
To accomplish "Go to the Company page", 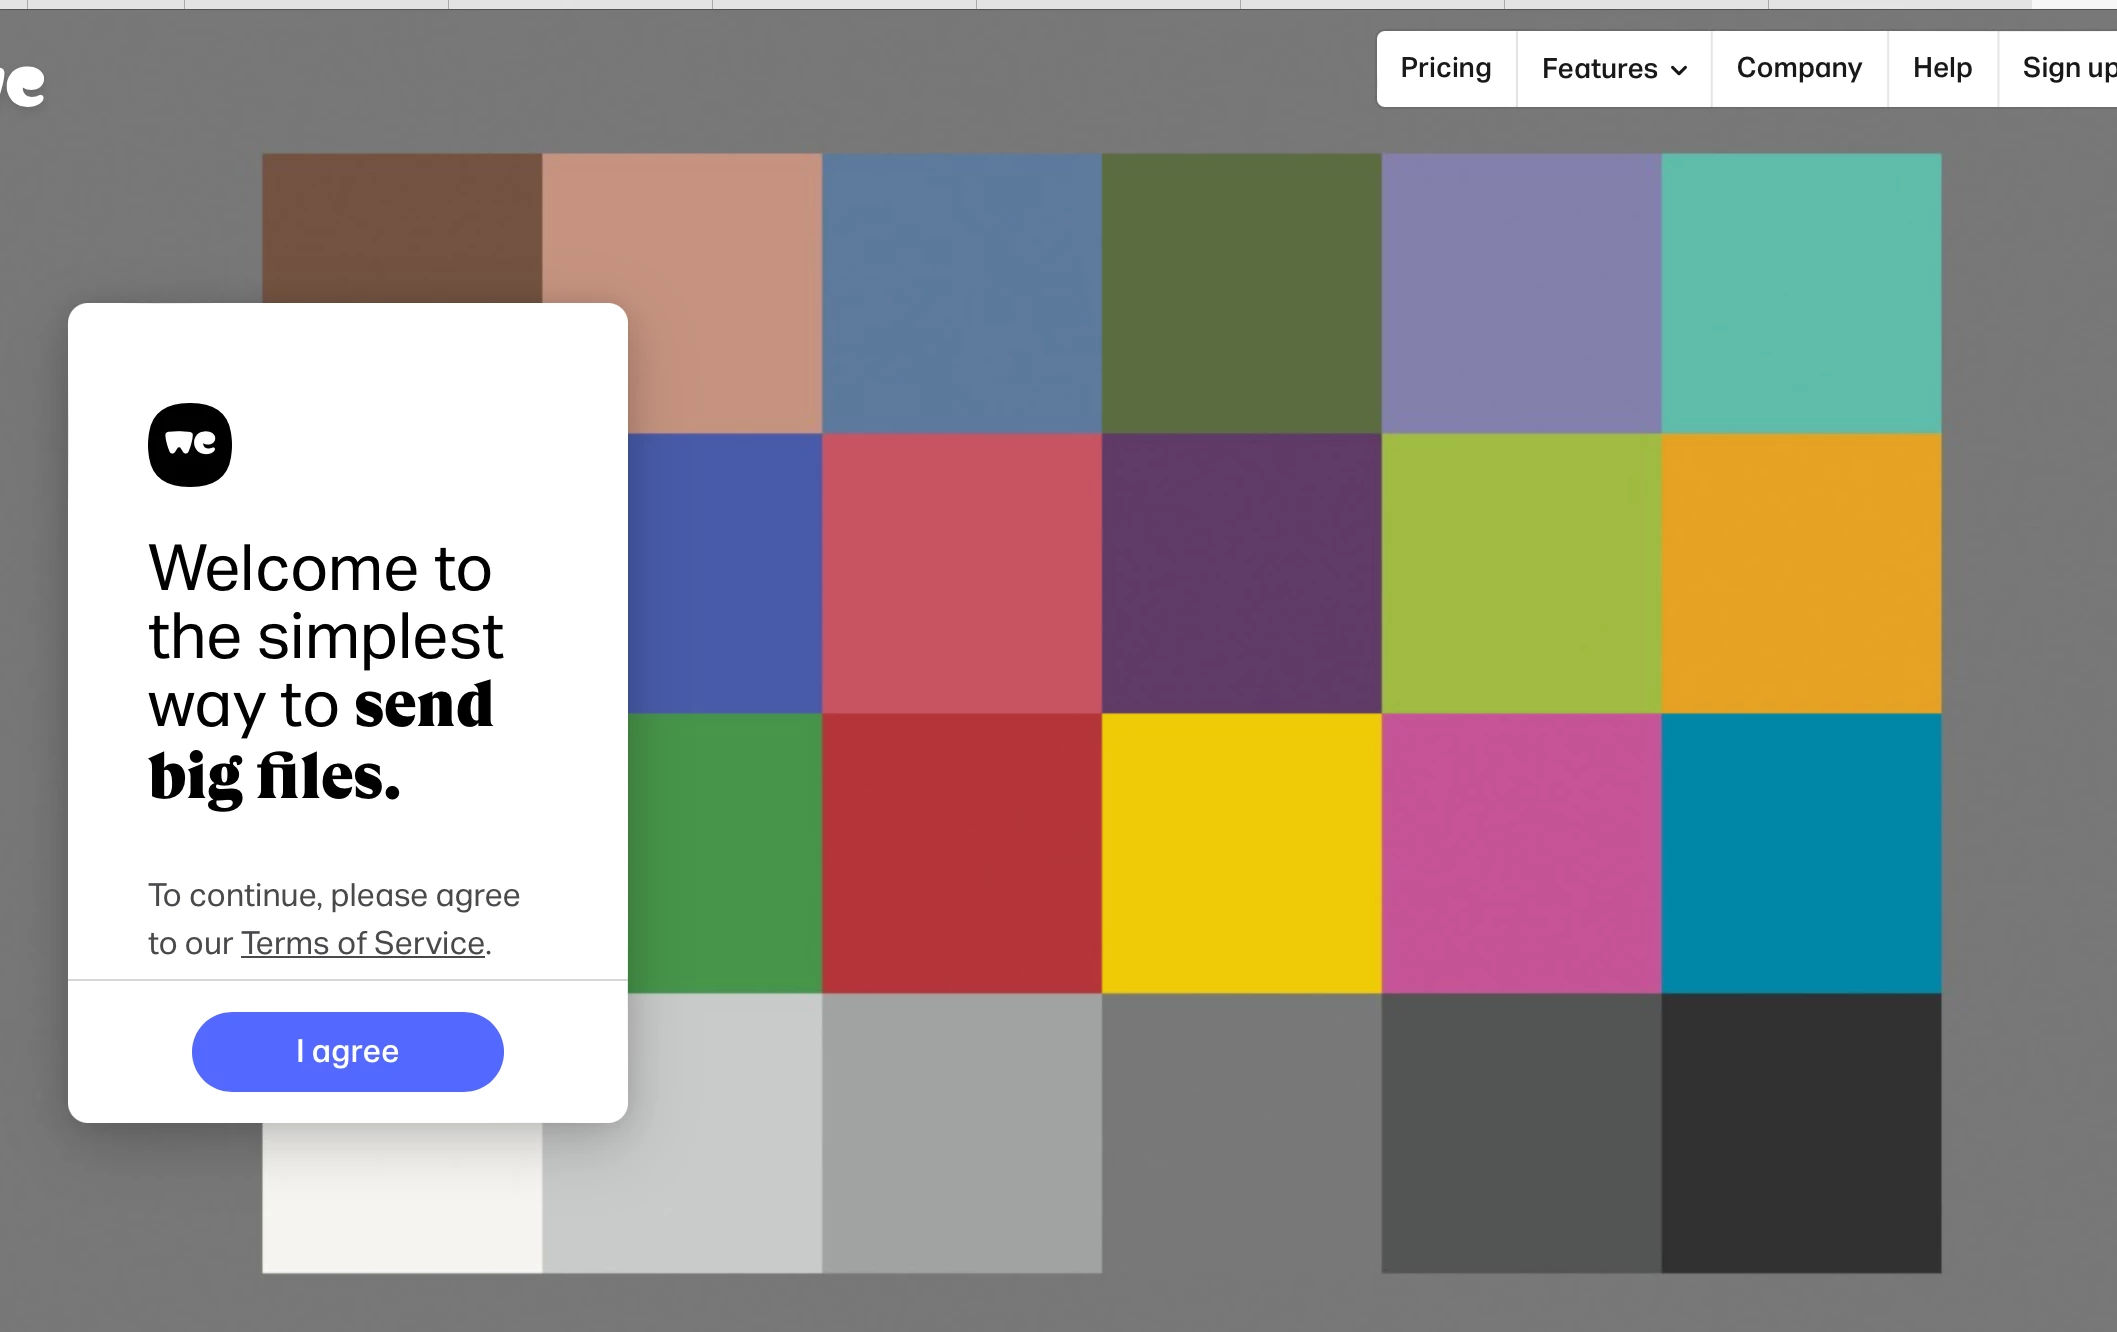I will 1798,68.
